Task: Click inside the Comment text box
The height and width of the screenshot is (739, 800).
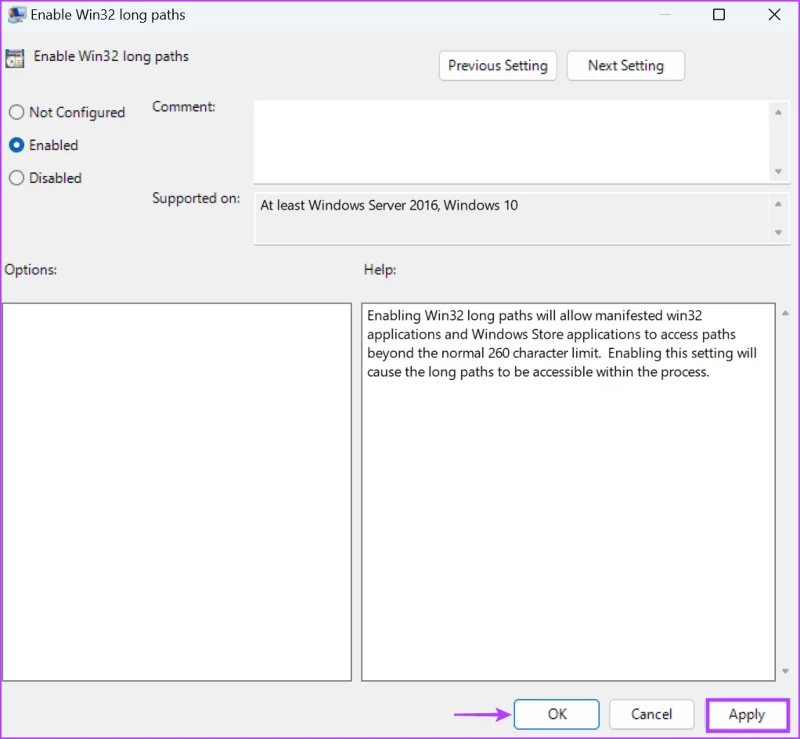Action: click(x=511, y=141)
